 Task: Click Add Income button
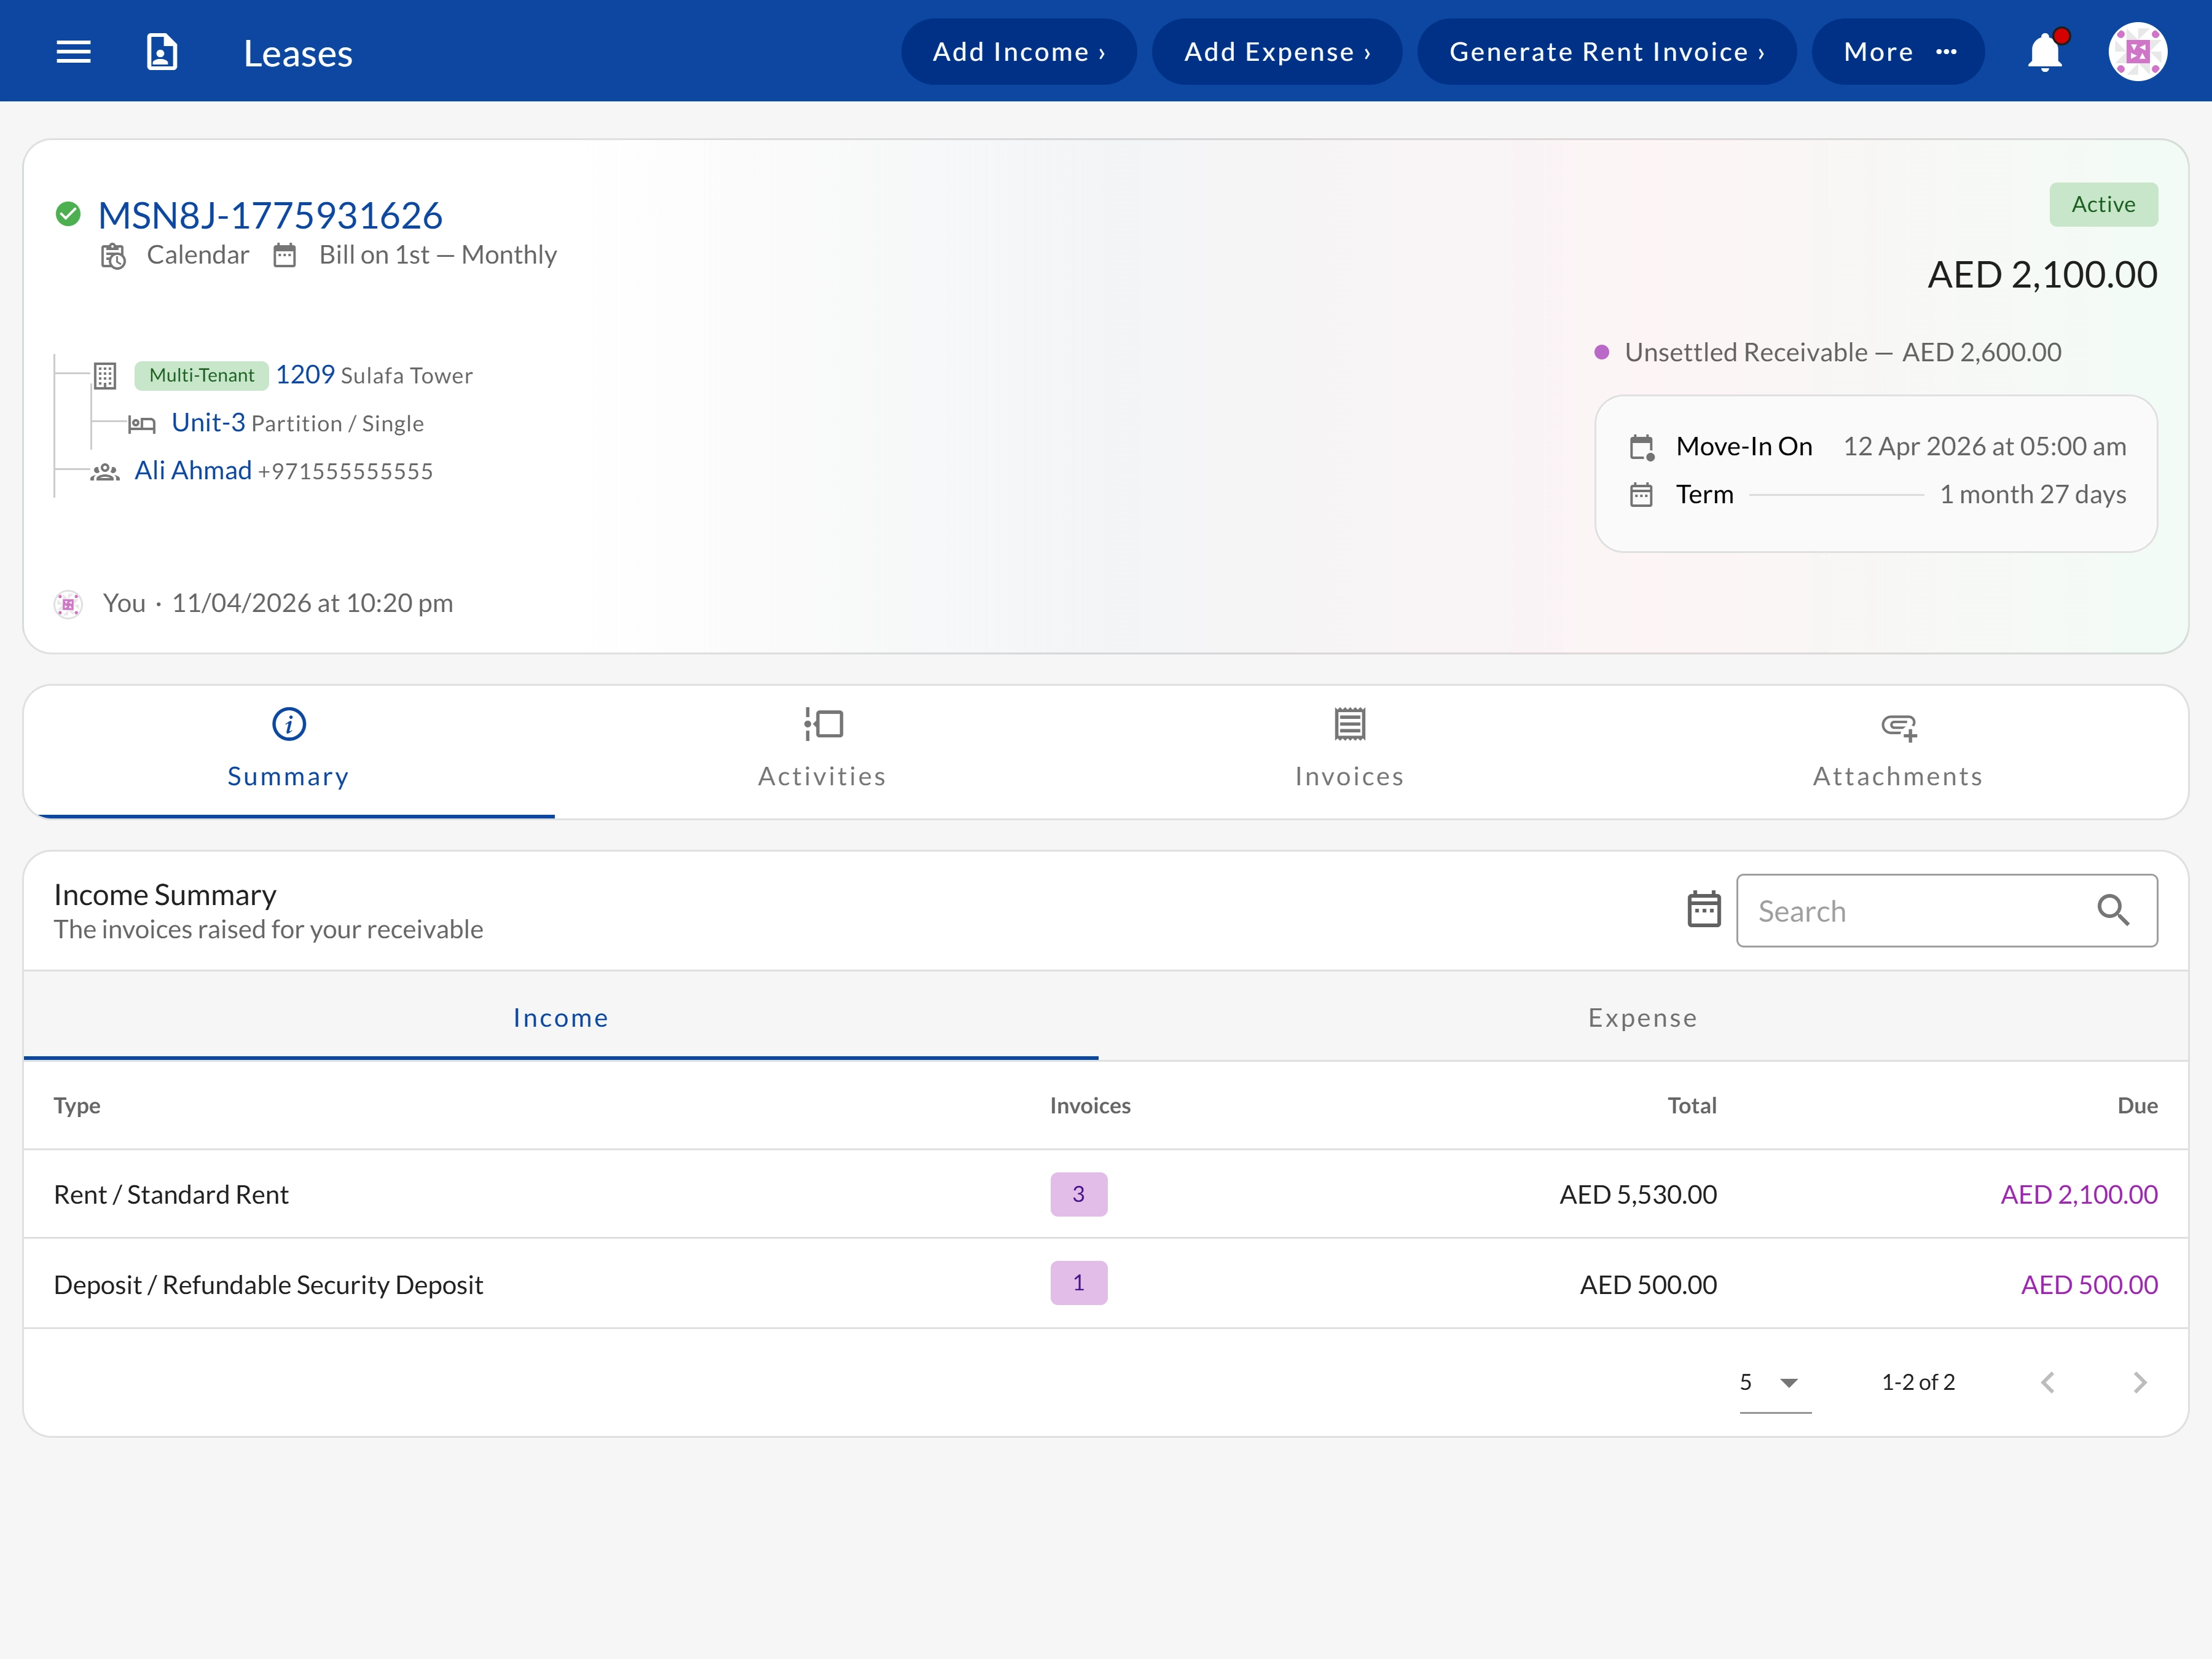click(1018, 52)
